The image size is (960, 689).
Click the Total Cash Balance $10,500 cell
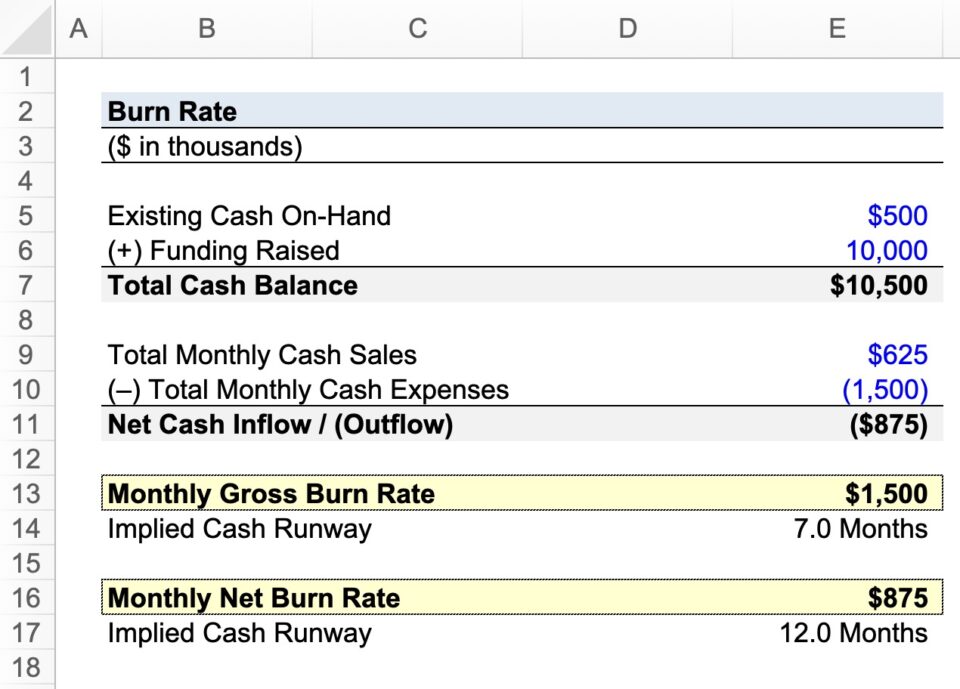pos(836,285)
